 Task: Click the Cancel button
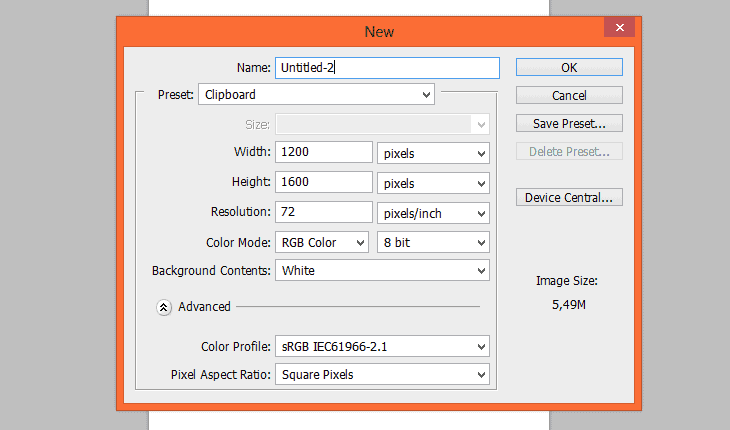tap(569, 95)
